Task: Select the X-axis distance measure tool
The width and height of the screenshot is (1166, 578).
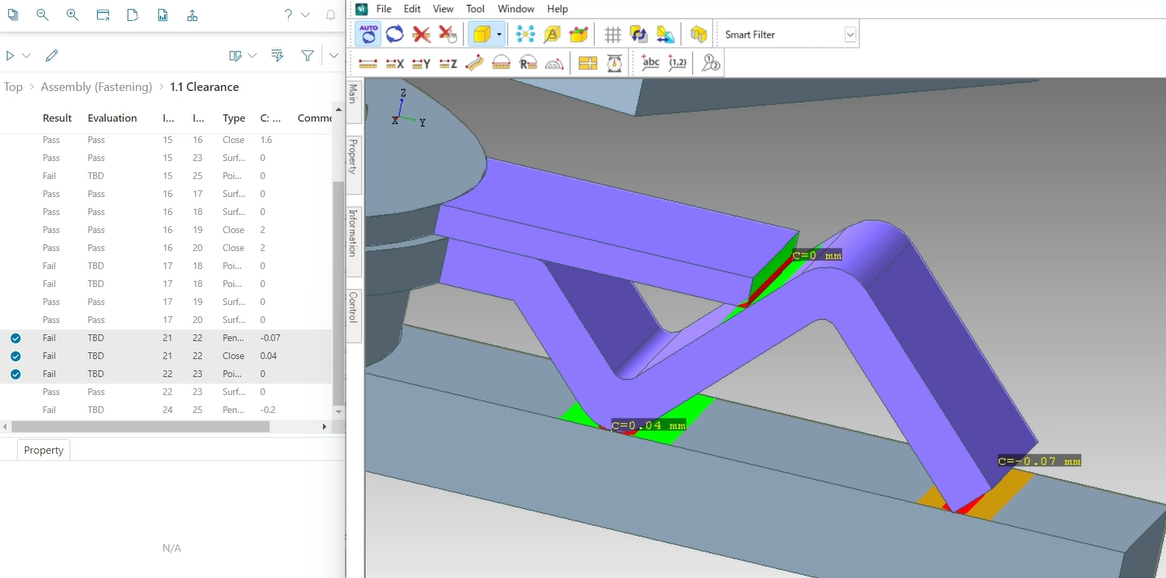Action: point(395,64)
